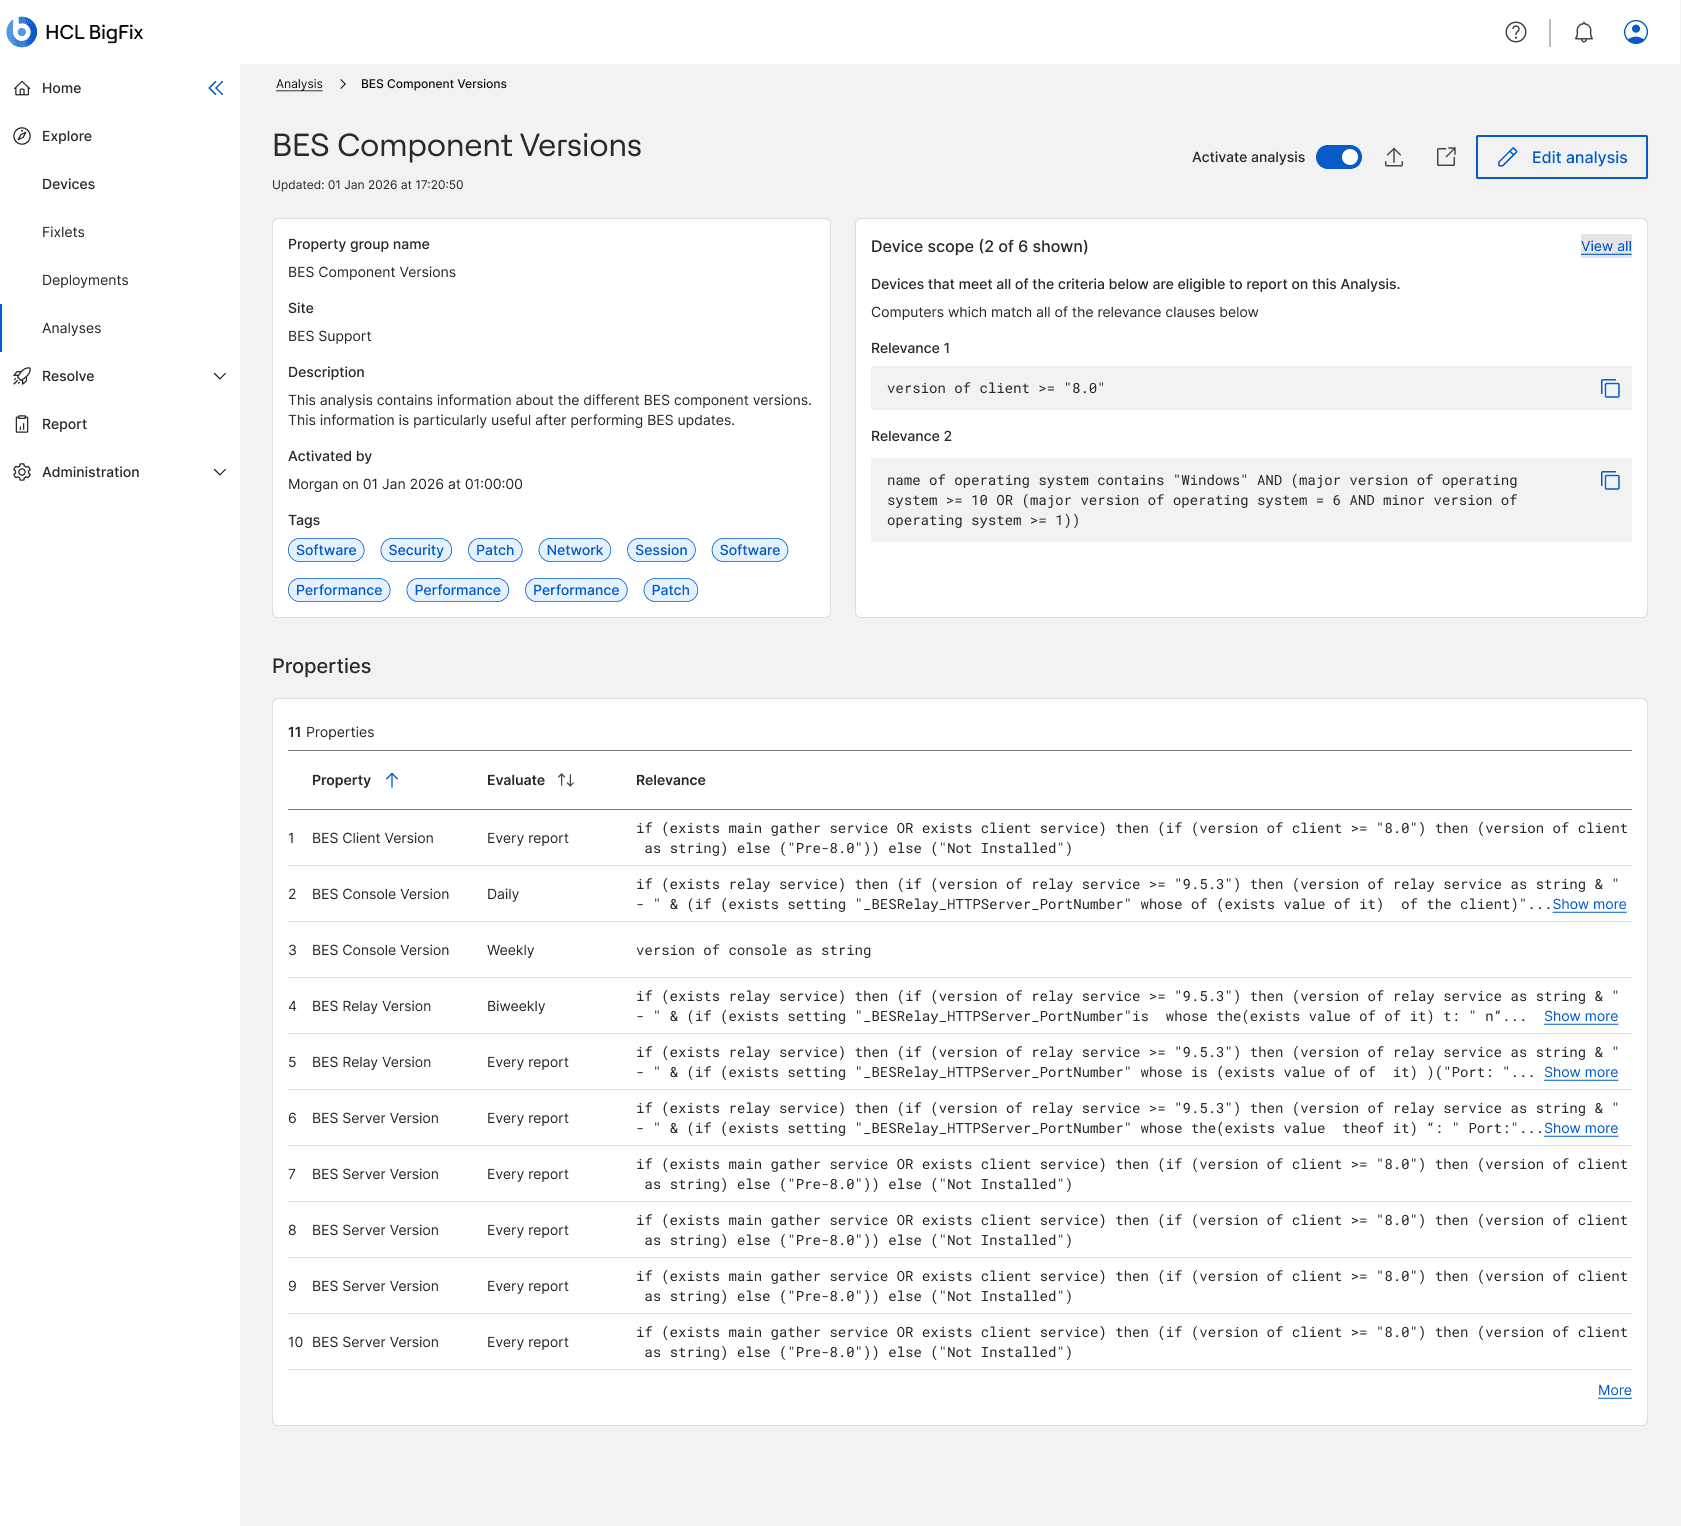Open Analyses in sidebar
The width and height of the screenshot is (1681, 1526).
71,328
